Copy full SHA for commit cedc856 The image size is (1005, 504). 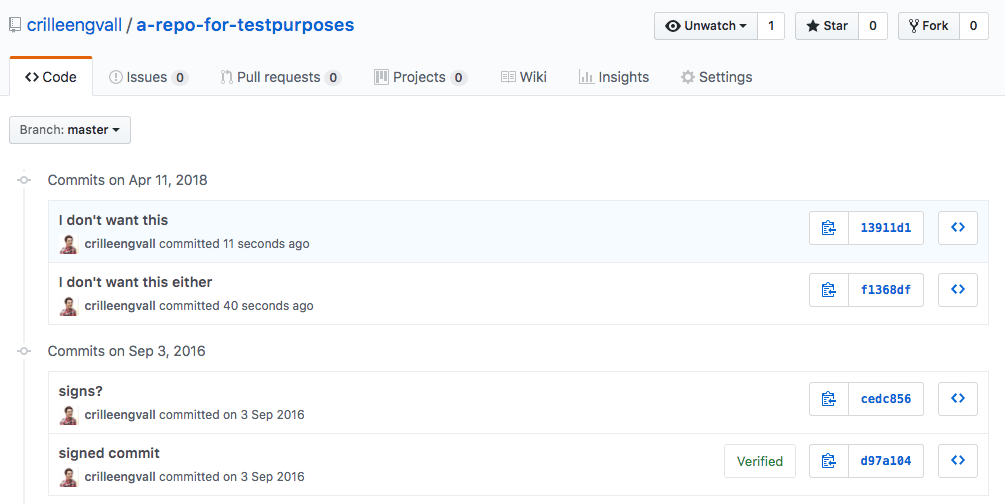coord(829,399)
